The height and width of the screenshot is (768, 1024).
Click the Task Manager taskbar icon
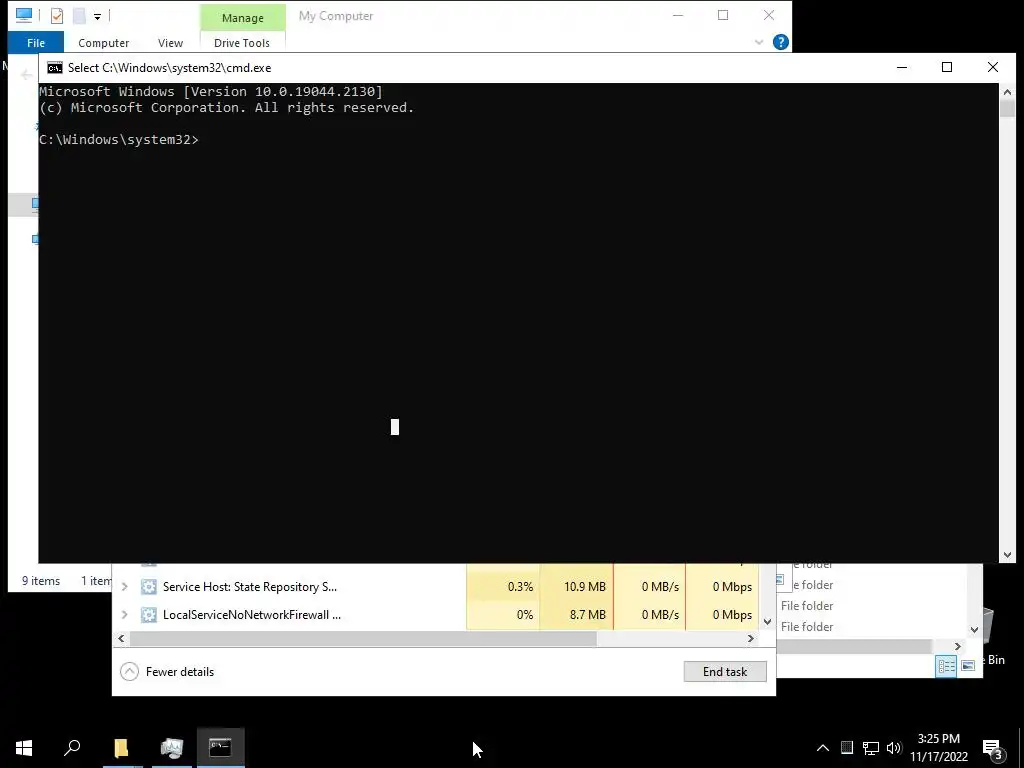(172, 747)
